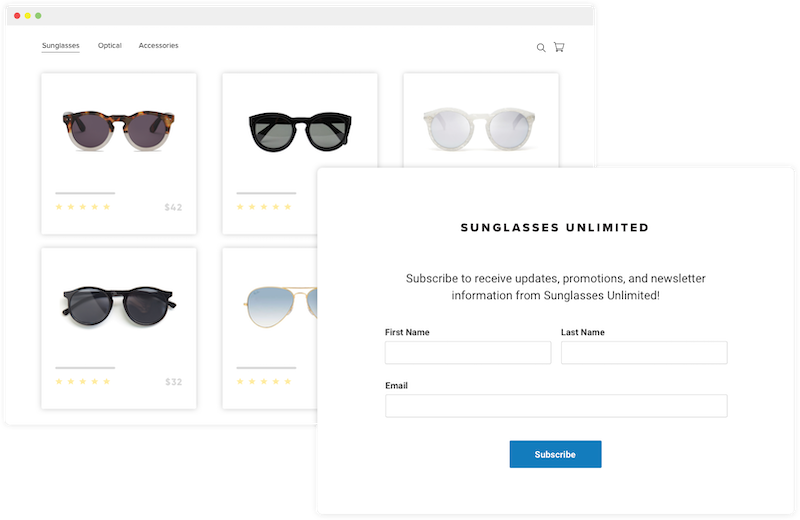
Task: Click the star rating on $42 sunglasses
Action: [x=83, y=207]
